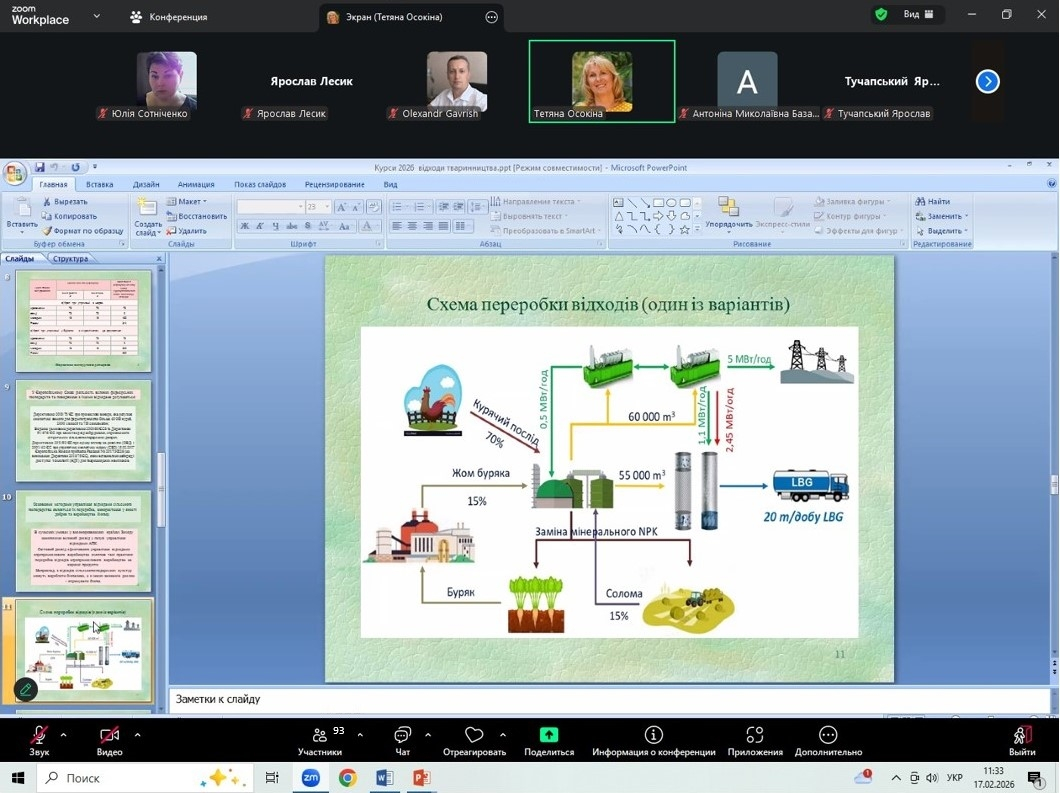
Task: Expand audio options arrow next to Звук
Action: [x=64, y=735]
